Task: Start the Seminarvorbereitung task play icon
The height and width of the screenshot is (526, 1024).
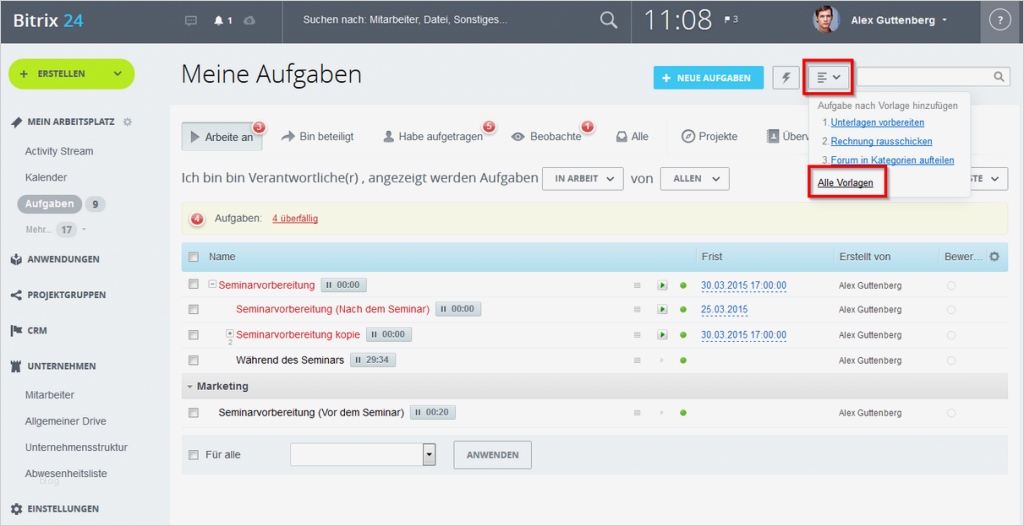Action: (x=662, y=286)
